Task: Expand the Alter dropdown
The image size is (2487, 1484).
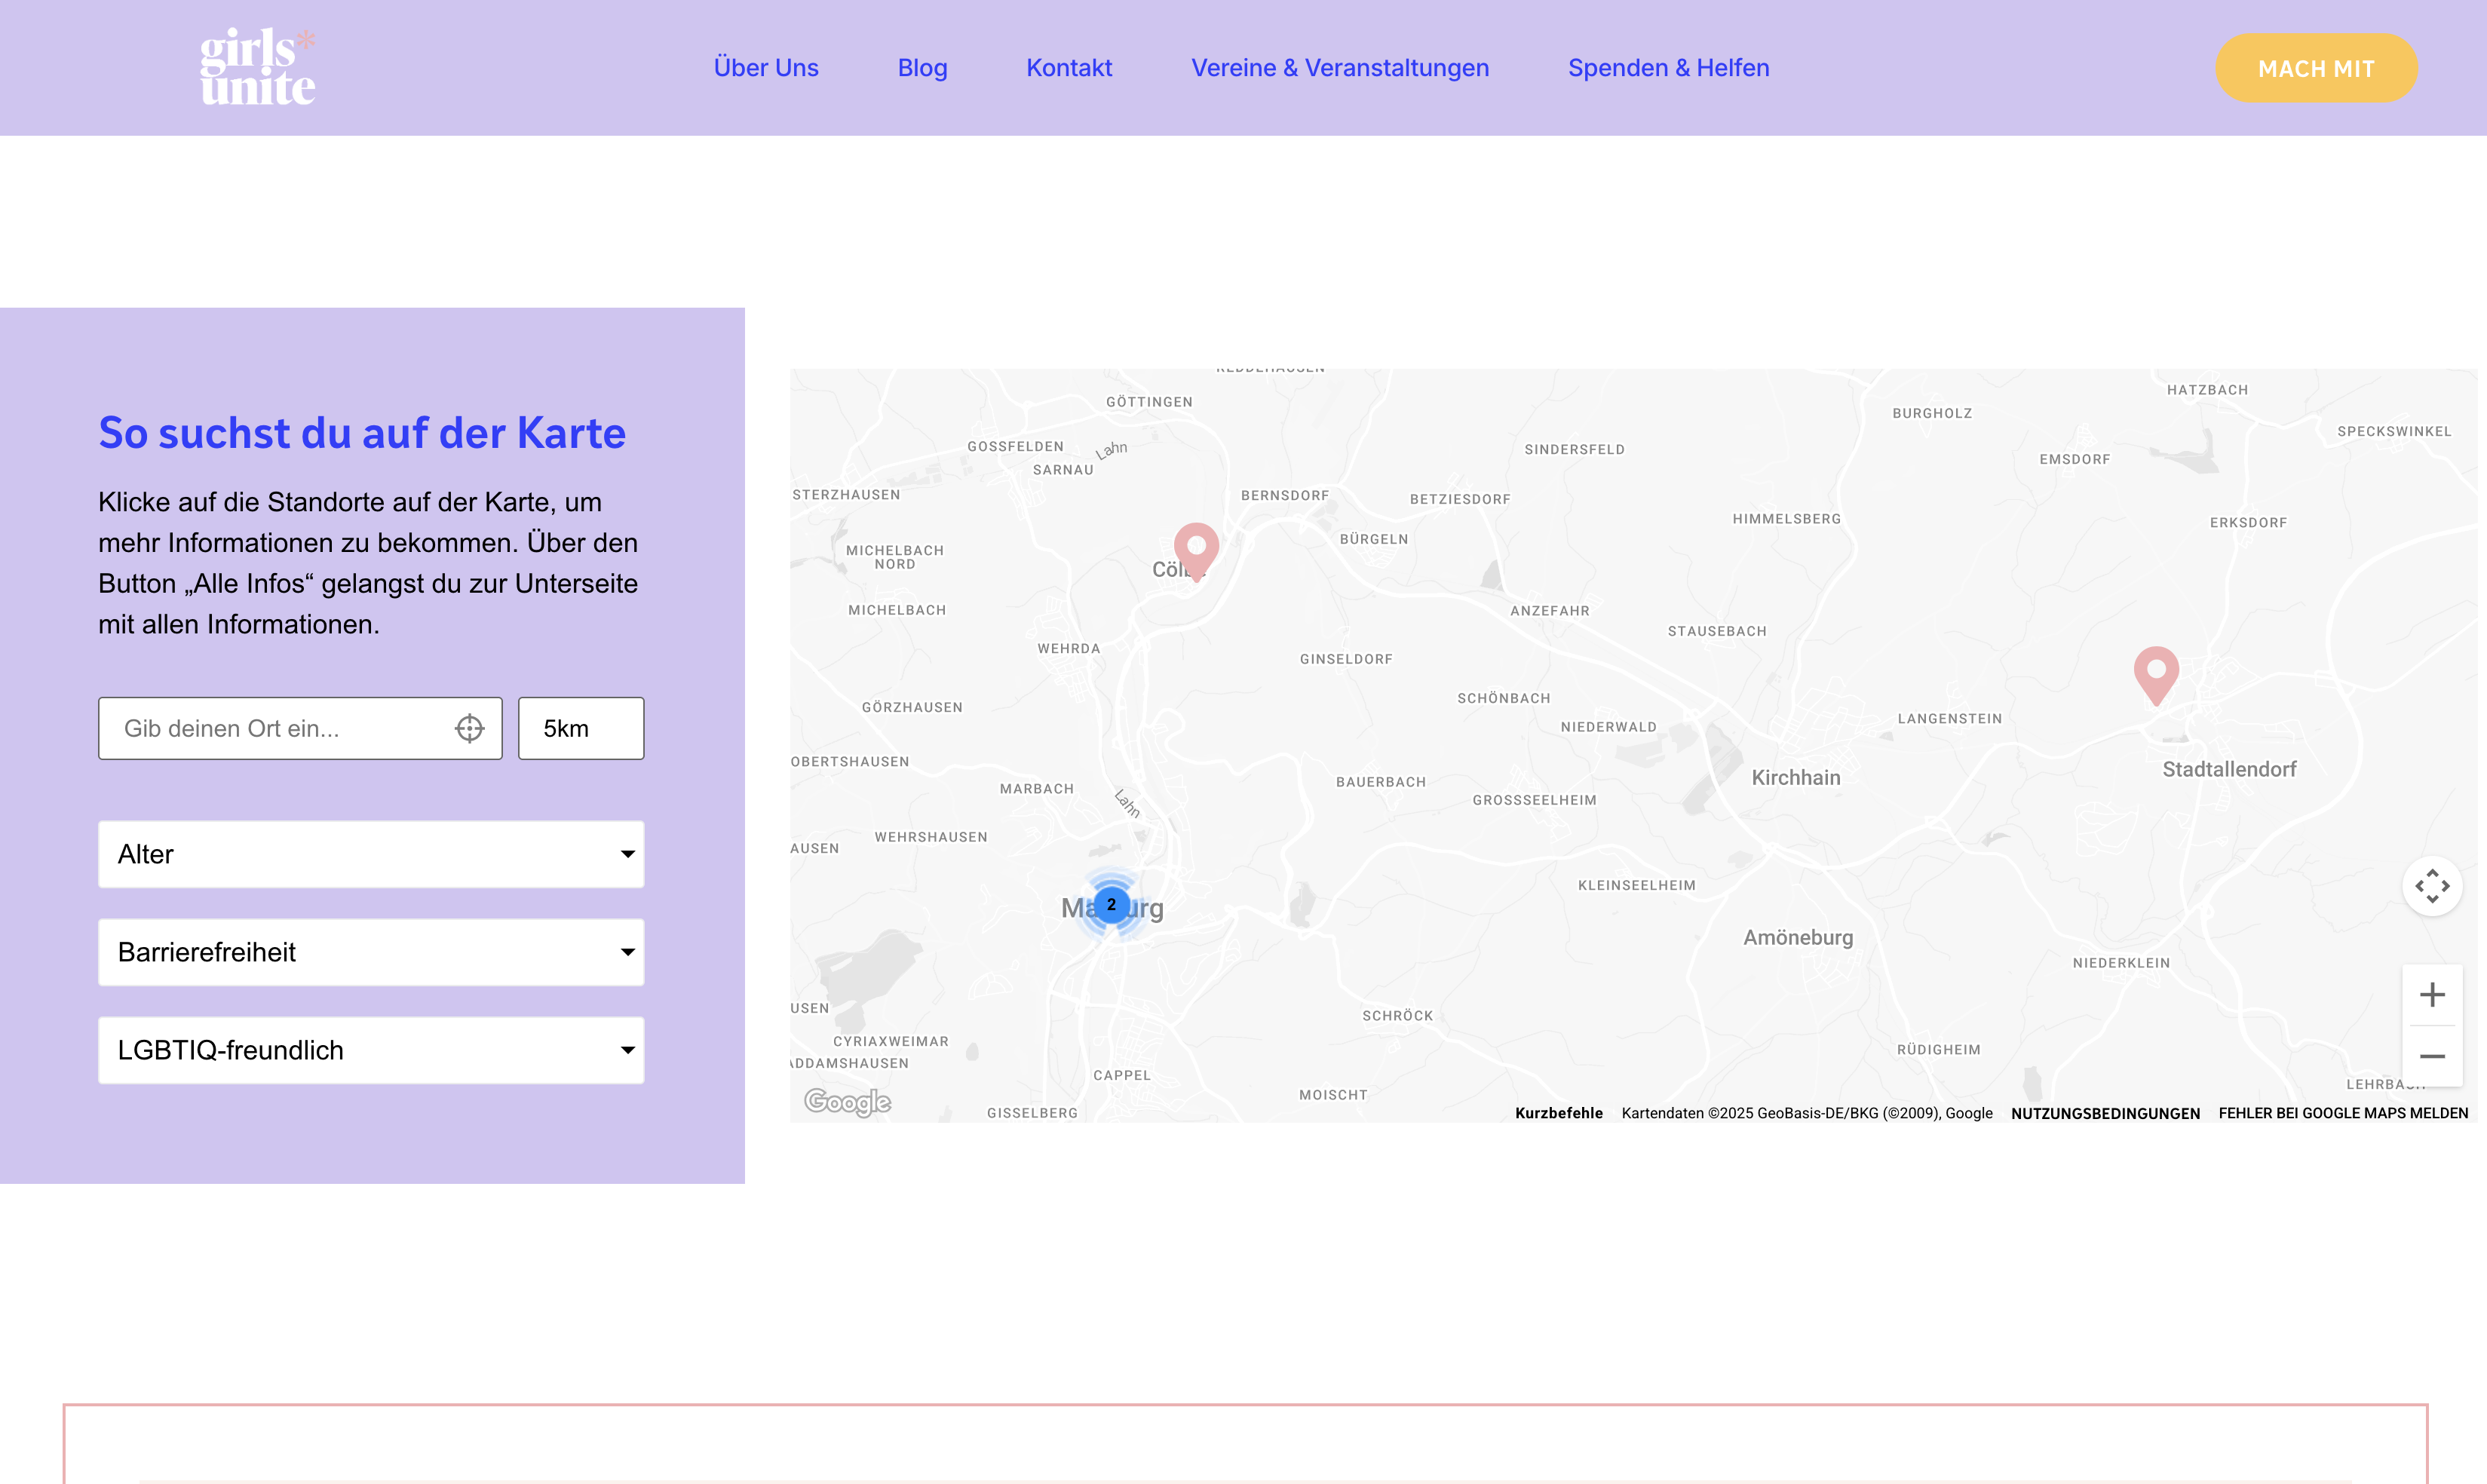Action: [x=371, y=854]
